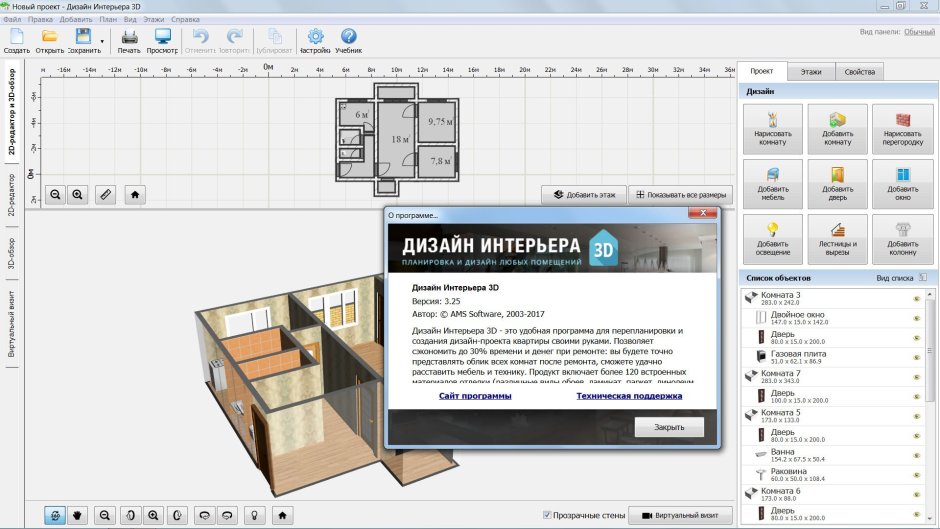Open Лестницы и вырезы tool
This screenshot has height=529, width=940.
tap(837, 239)
